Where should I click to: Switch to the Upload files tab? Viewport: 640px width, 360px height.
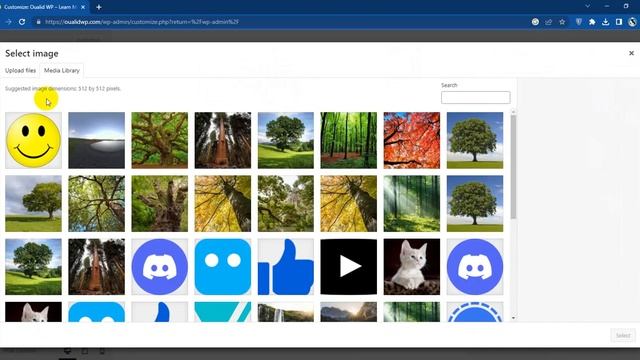(x=20, y=70)
